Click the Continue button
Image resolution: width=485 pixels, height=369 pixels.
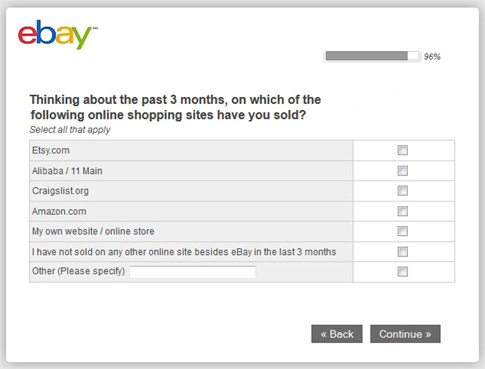coord(405,334)
